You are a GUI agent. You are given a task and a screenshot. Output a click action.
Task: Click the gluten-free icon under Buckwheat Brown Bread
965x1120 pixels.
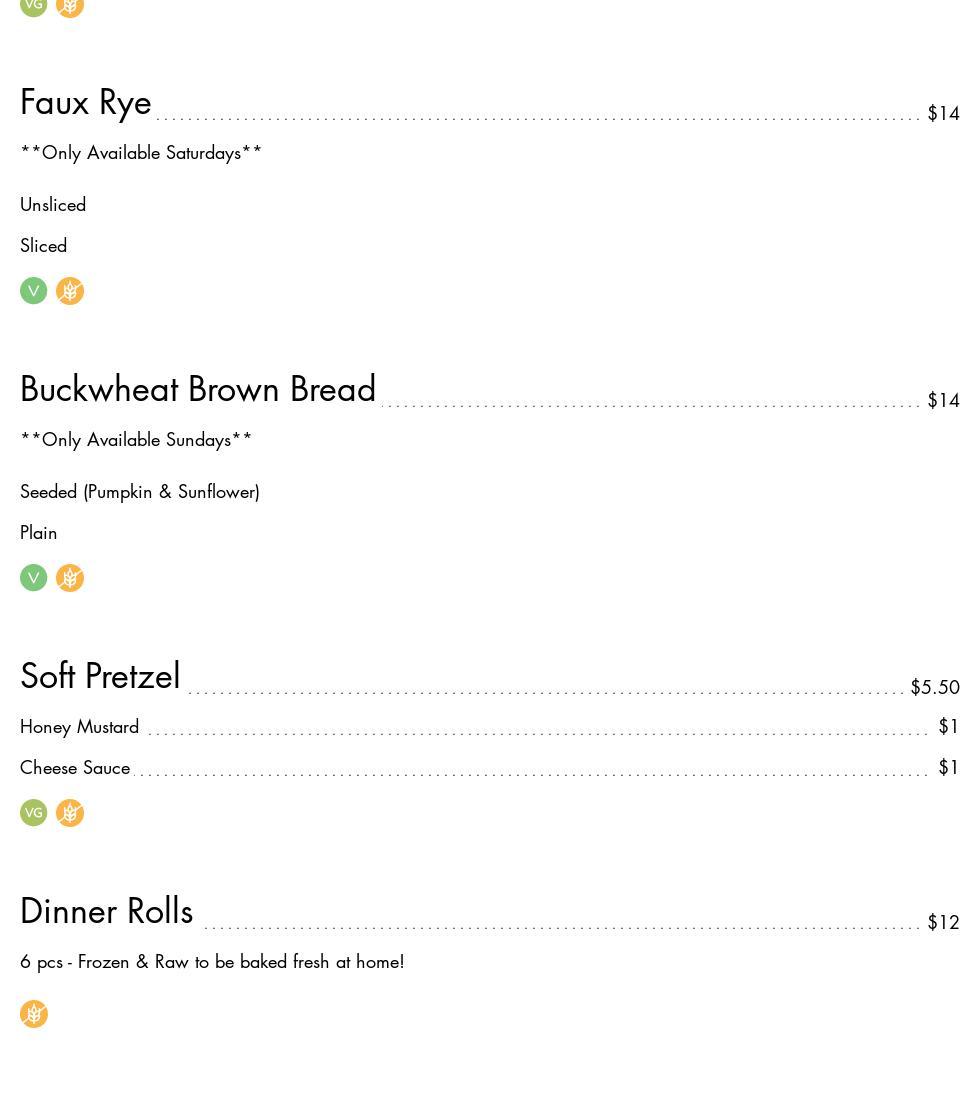point(70,578)
